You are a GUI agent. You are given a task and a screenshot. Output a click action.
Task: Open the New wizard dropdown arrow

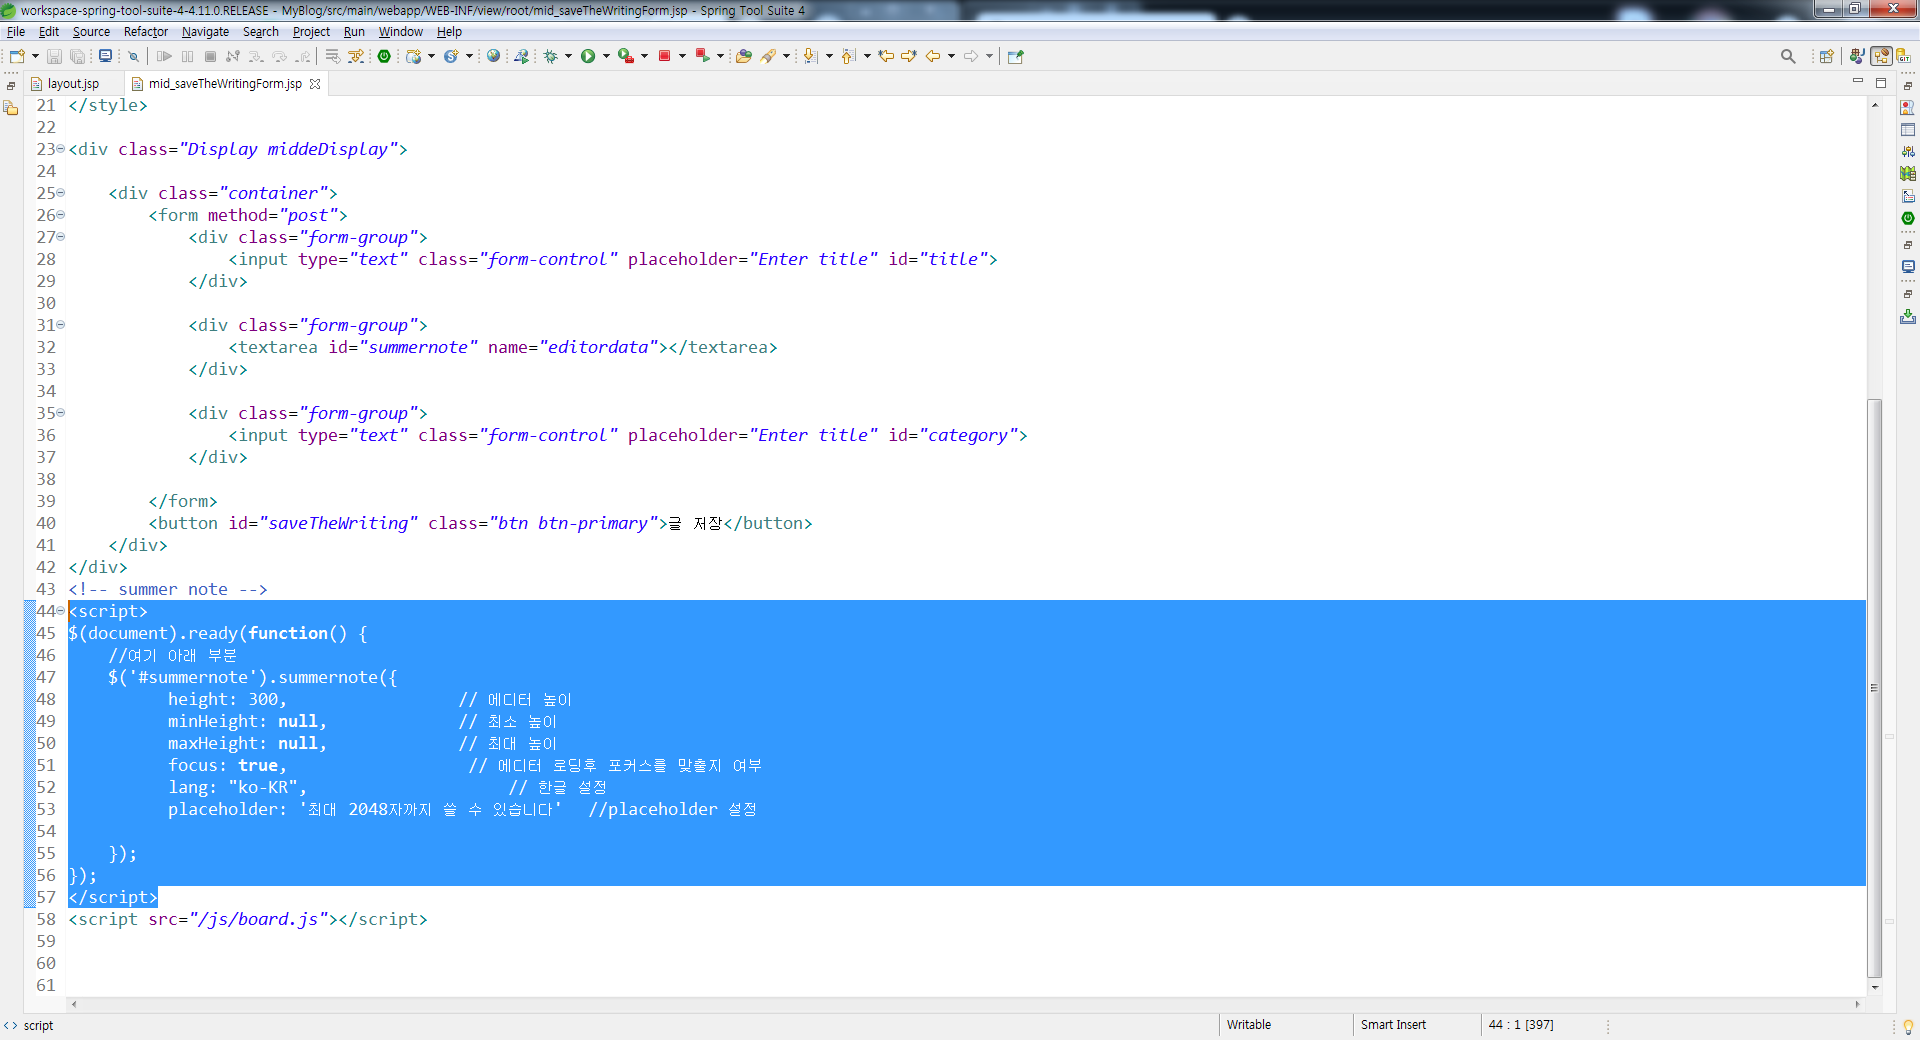35,56
